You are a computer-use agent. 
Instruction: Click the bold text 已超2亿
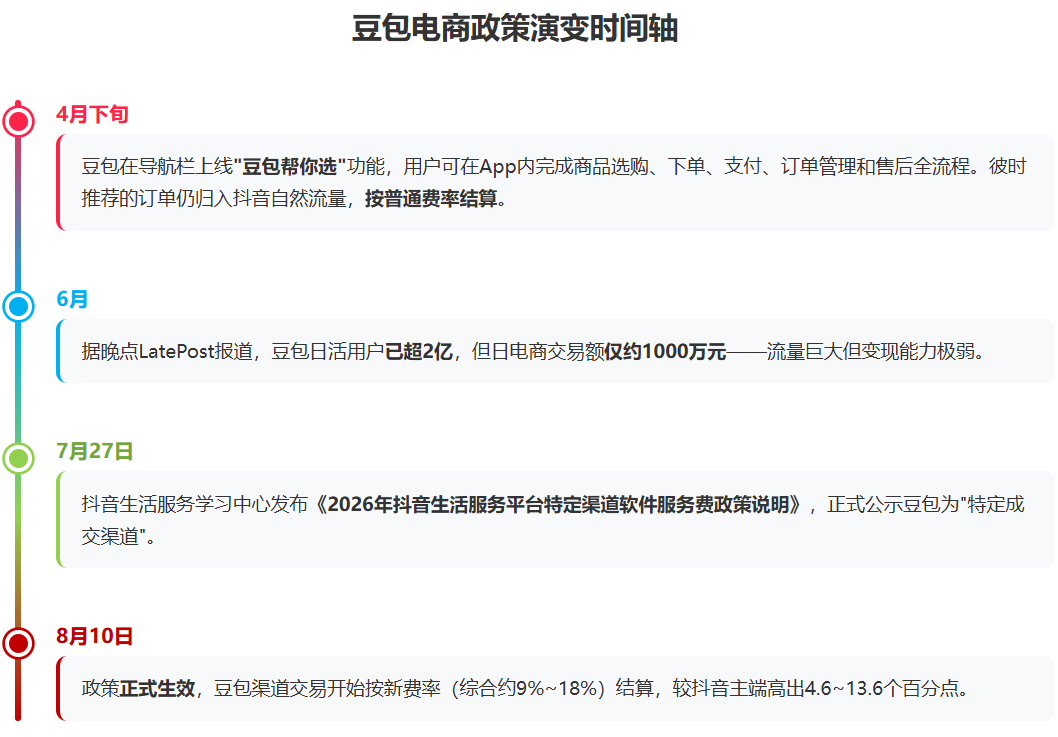coord(418,351)
